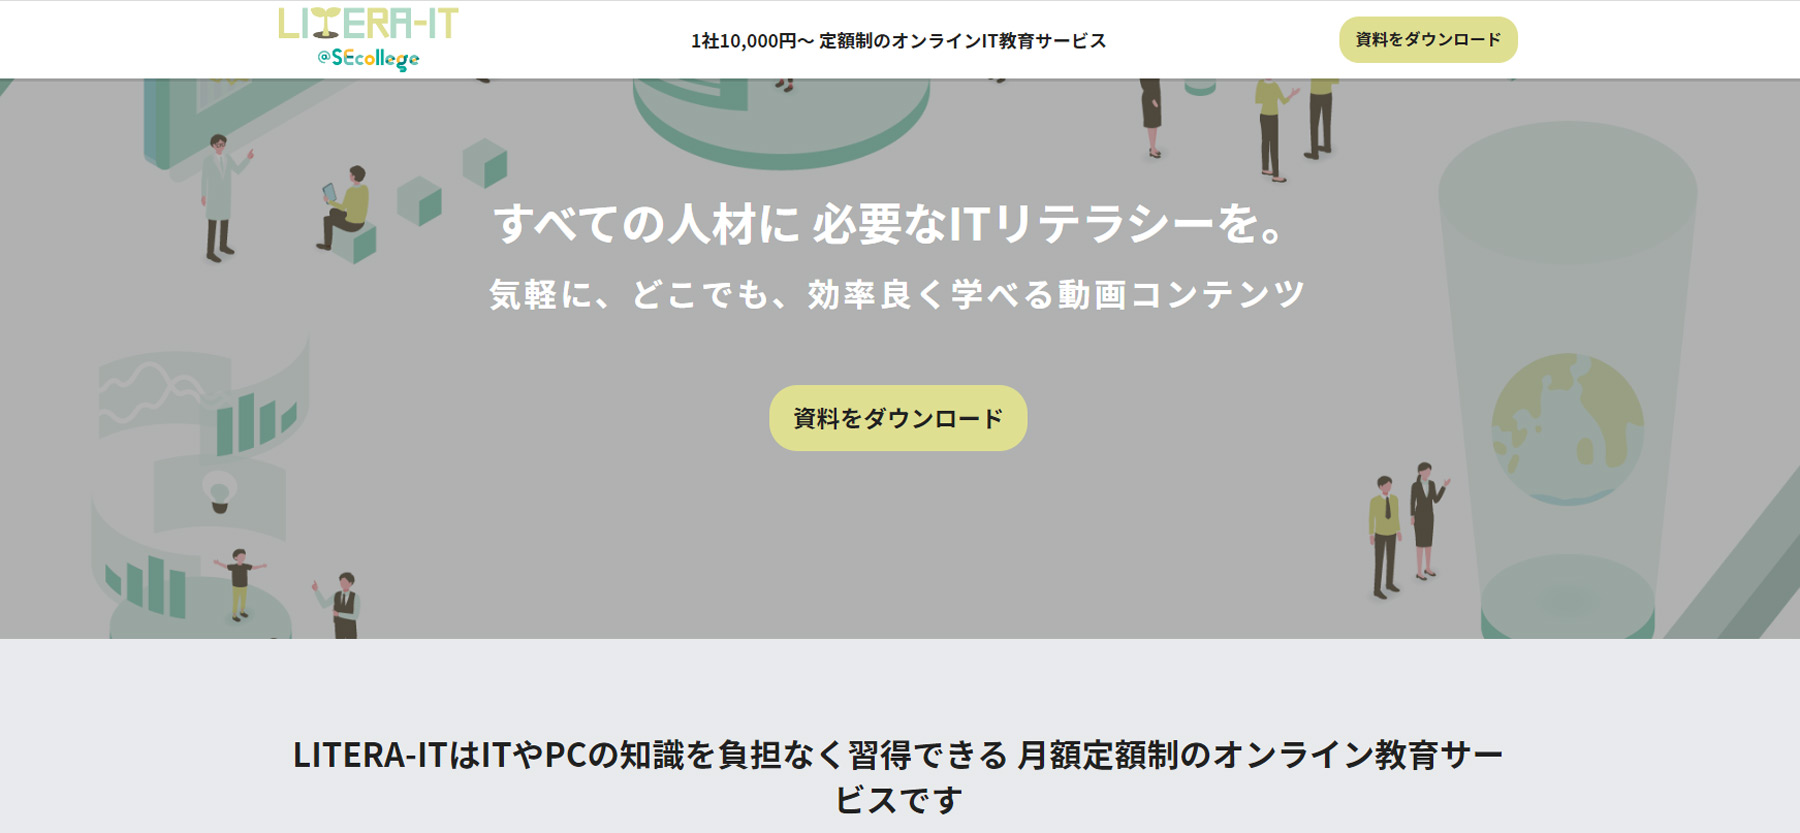The height and width of the screenshot is (833, 1800).
Task: Click the hero 資料をダウンロード button
Action: (898, 418)
